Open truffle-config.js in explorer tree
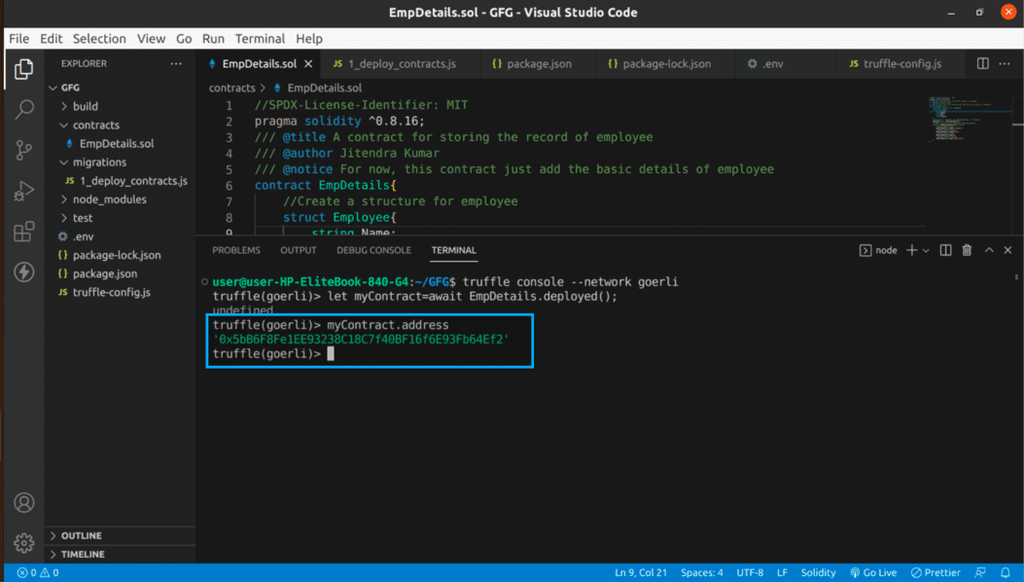The height and width of the screenshot is (582, 1024). click(111, 292)
